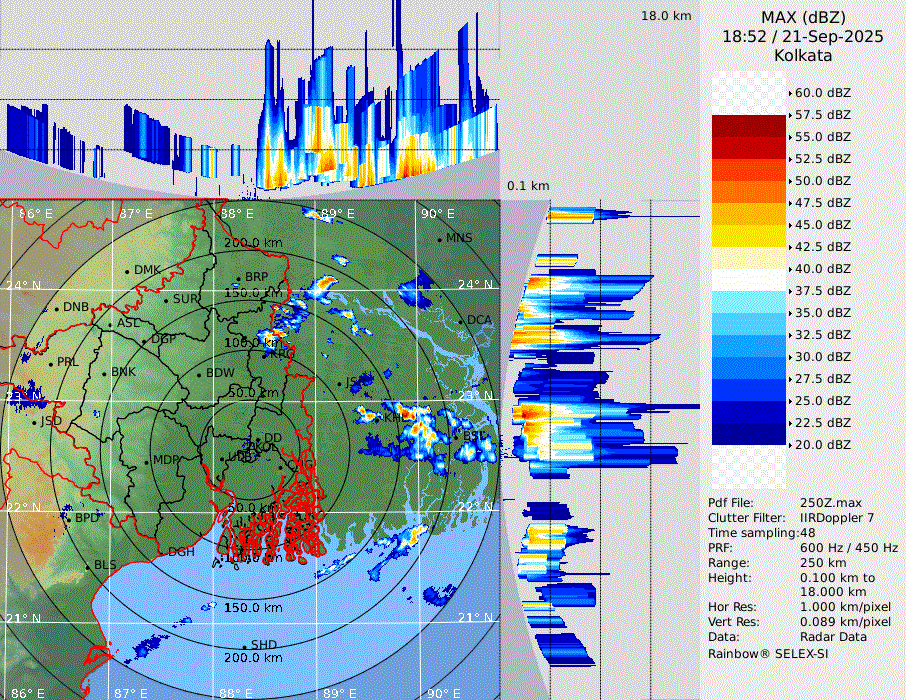Click the MAX (dBZ) title text
This screenshot has width=906, height=700.
point(803,17)
